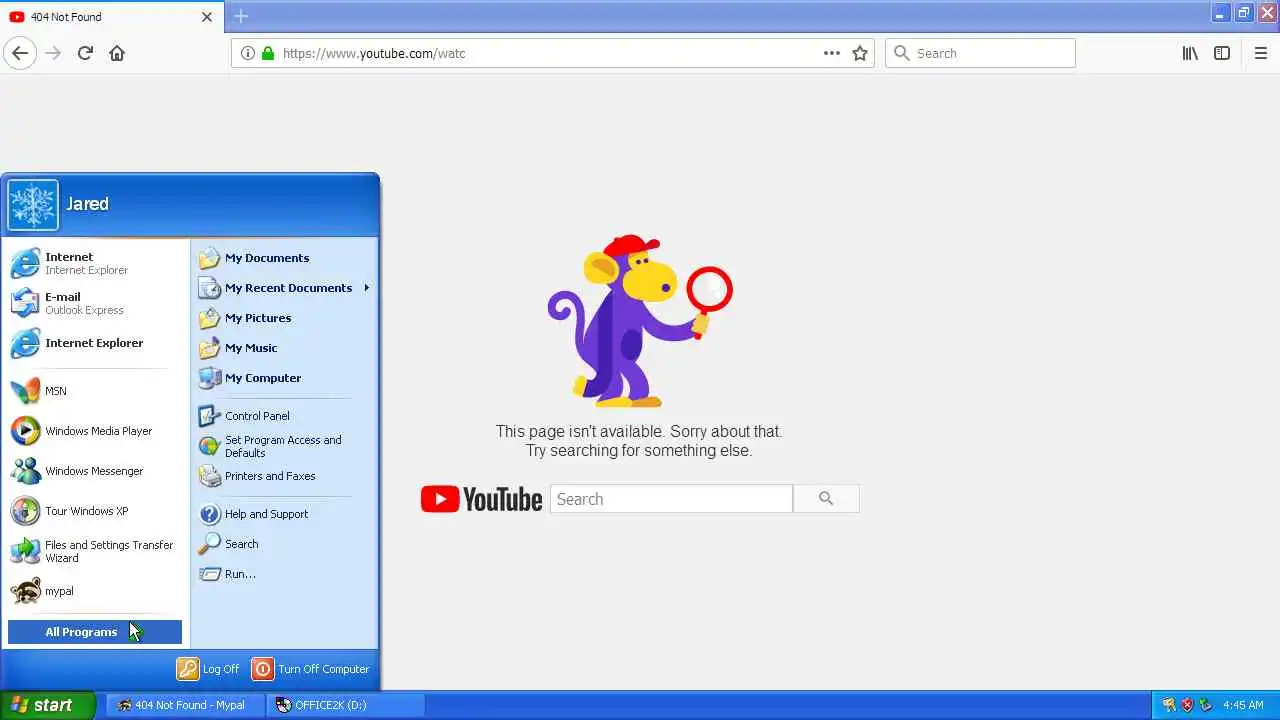1280x720 pixels.
Task: Open the browser hamburger menu
Action: click(x=1261, y=53)
